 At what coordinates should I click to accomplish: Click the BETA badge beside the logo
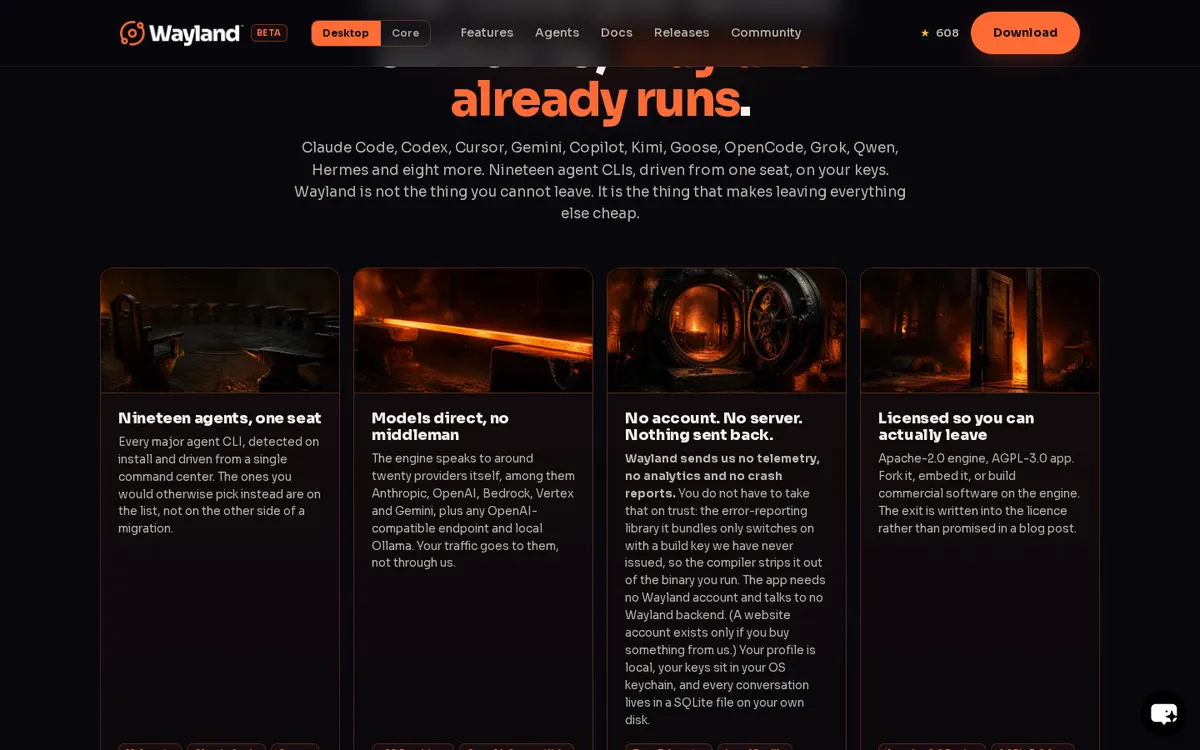[x=269, y=33]
